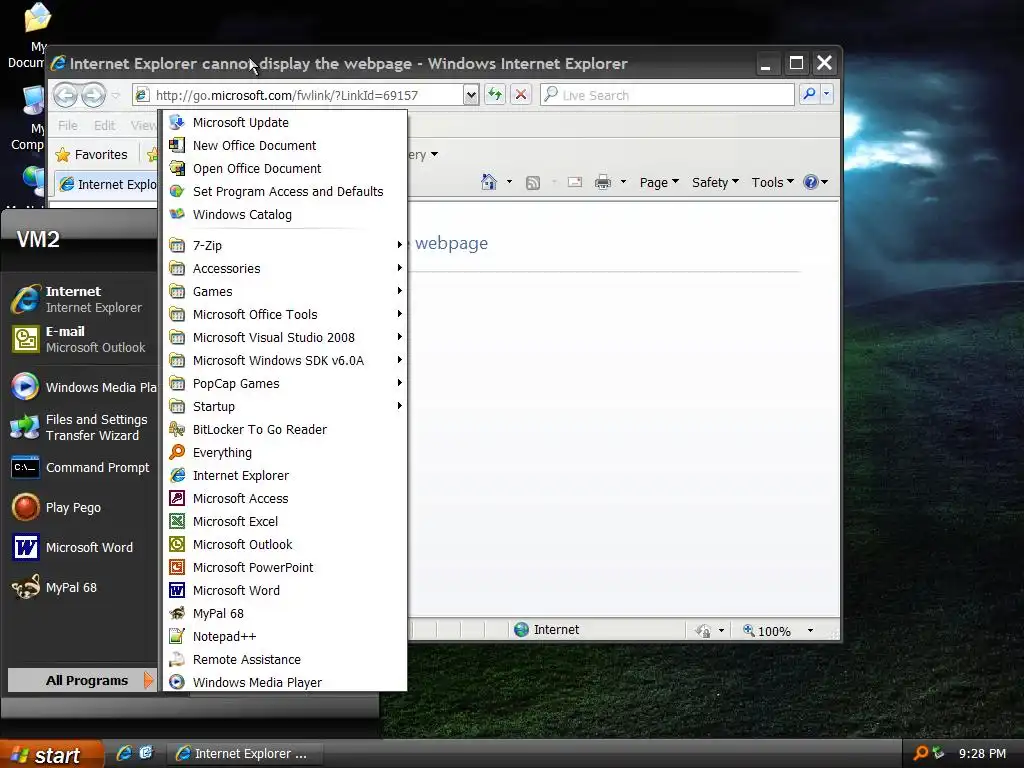Launch Windows Catalog
This screenshot has width=1024, height=768.
point(285,214)
